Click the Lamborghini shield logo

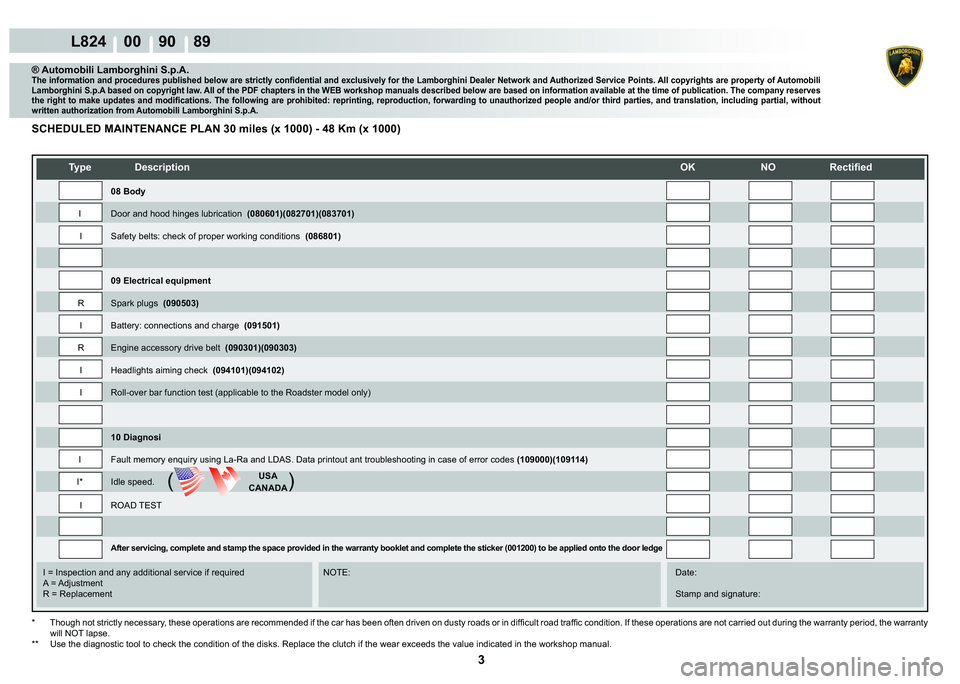click(904, 66)
